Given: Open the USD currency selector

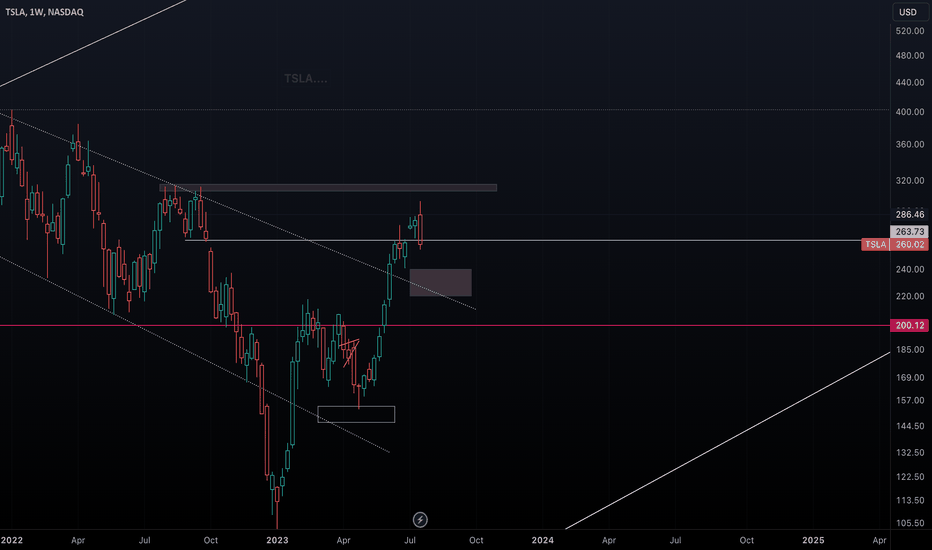Looking at the screenshot, I should click(x=908, y=12).
